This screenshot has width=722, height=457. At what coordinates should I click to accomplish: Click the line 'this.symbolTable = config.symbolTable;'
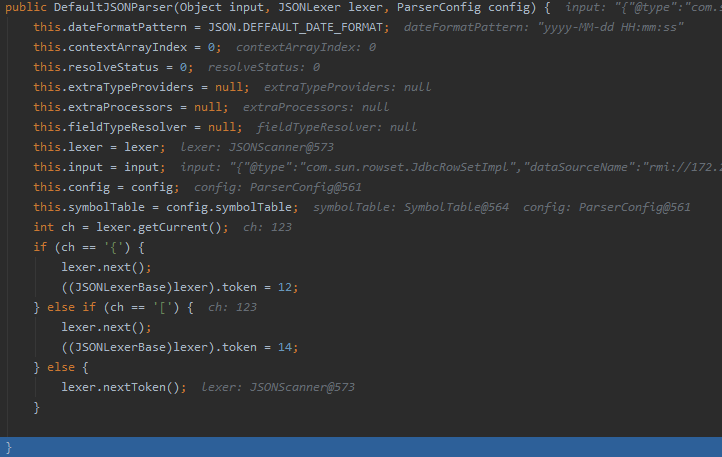(x=166, y=207)
